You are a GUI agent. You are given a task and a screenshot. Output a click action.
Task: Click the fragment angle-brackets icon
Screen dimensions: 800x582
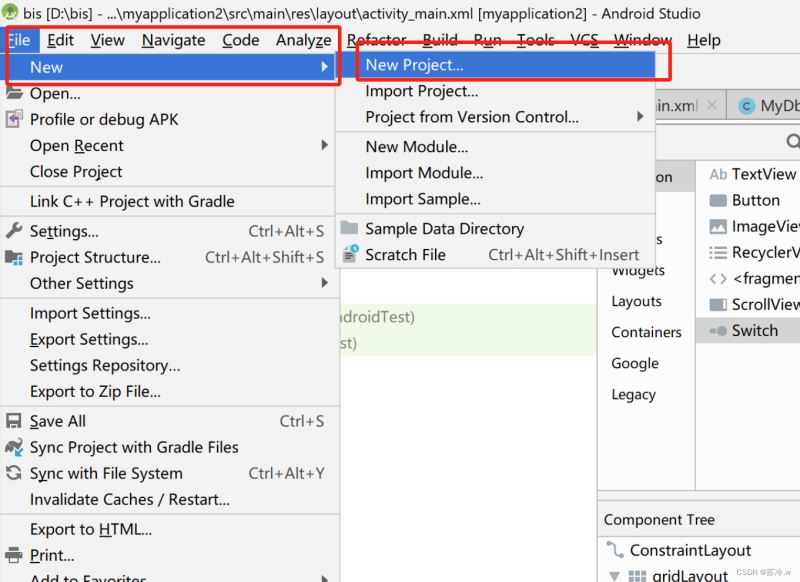(718, 279)
